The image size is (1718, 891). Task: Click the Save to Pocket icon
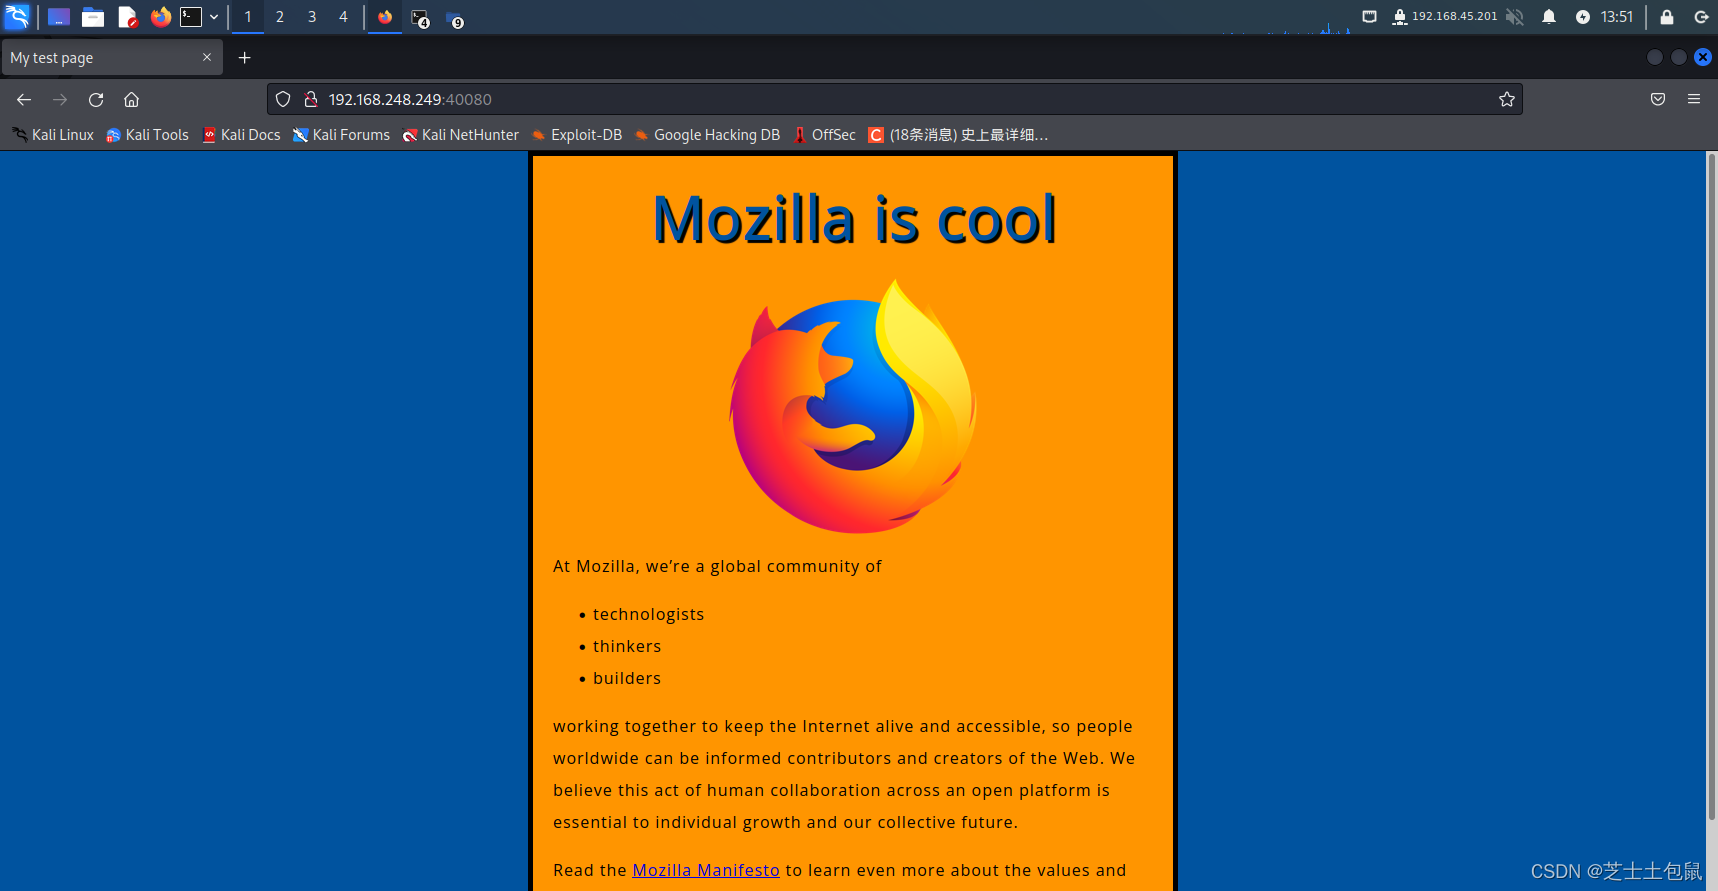(1658, 99)
